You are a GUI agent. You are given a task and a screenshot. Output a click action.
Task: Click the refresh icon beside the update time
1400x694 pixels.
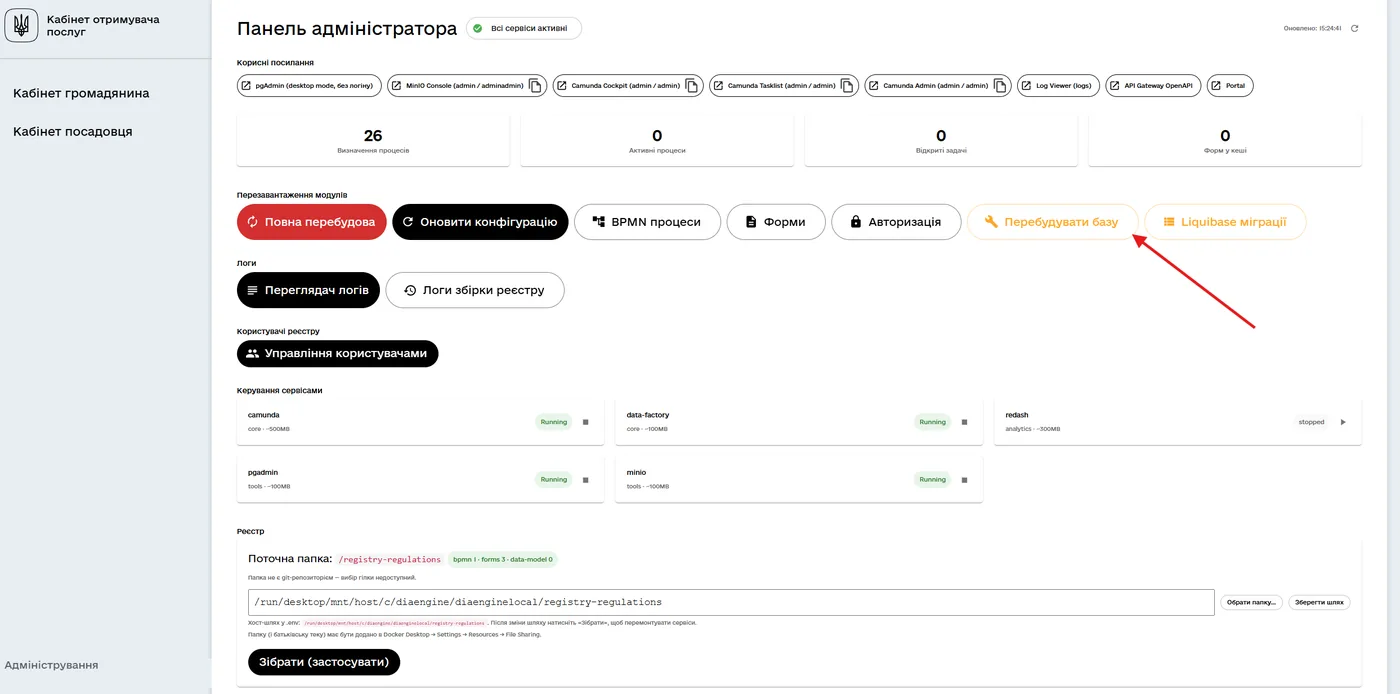[x=1355, y=28]
